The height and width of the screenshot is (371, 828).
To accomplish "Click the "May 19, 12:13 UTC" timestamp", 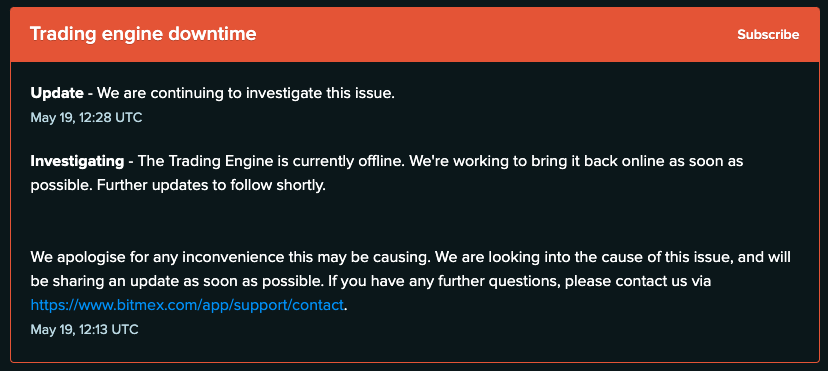I will coord(84,330).
